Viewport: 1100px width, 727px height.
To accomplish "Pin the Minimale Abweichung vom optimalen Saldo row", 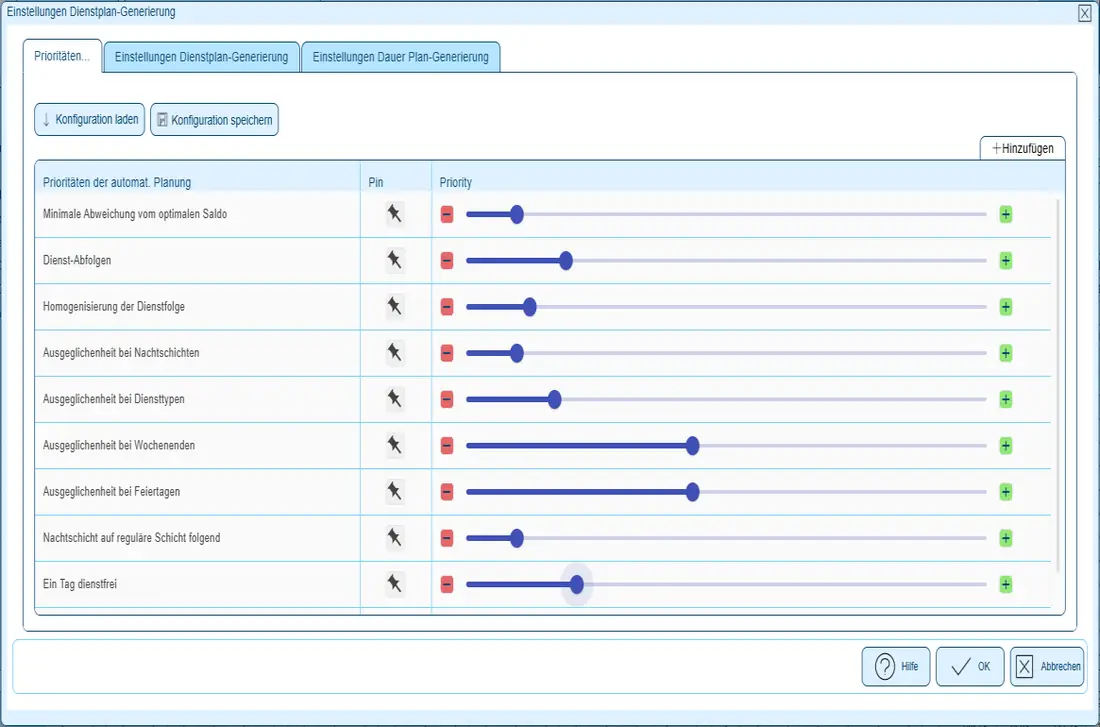I will [395, 214].
